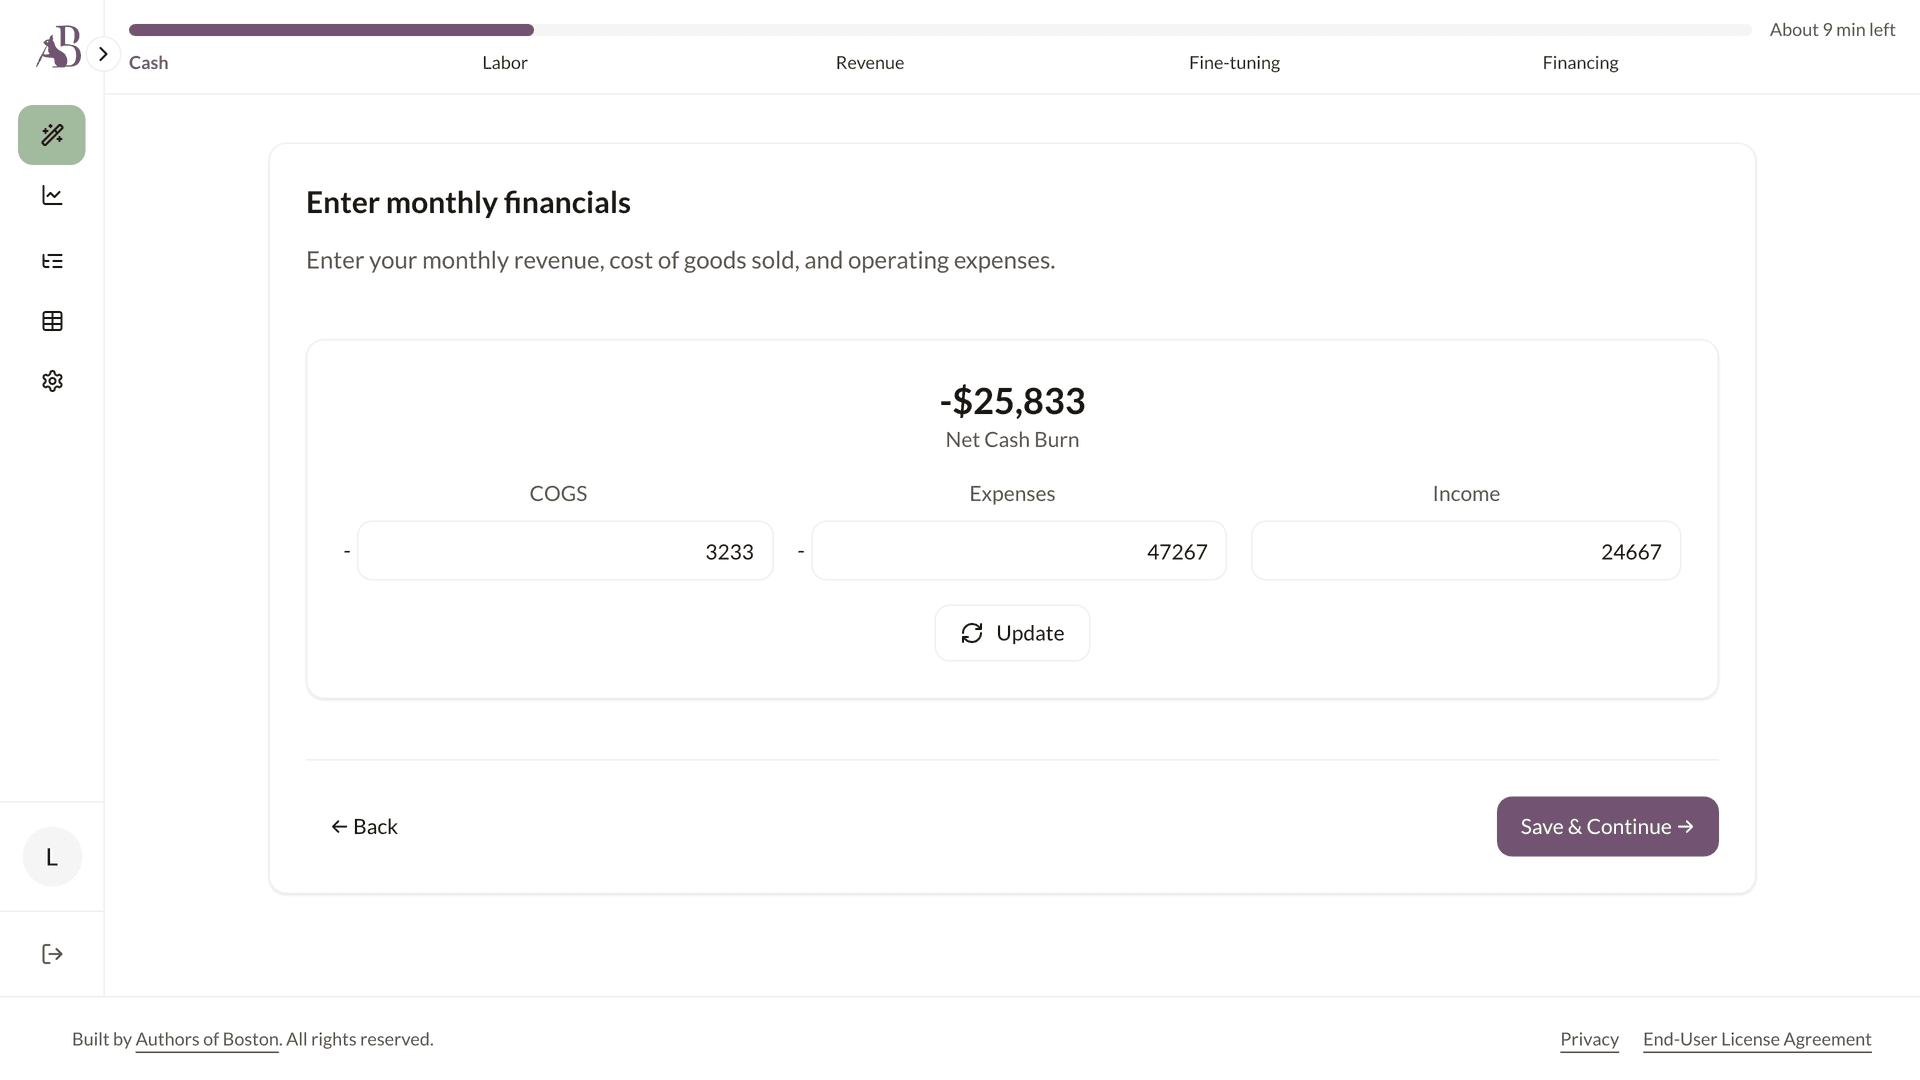Open settings gear in sidebar
Image resolution: width=1920 pixels, height=1080 pixels.
52,381
